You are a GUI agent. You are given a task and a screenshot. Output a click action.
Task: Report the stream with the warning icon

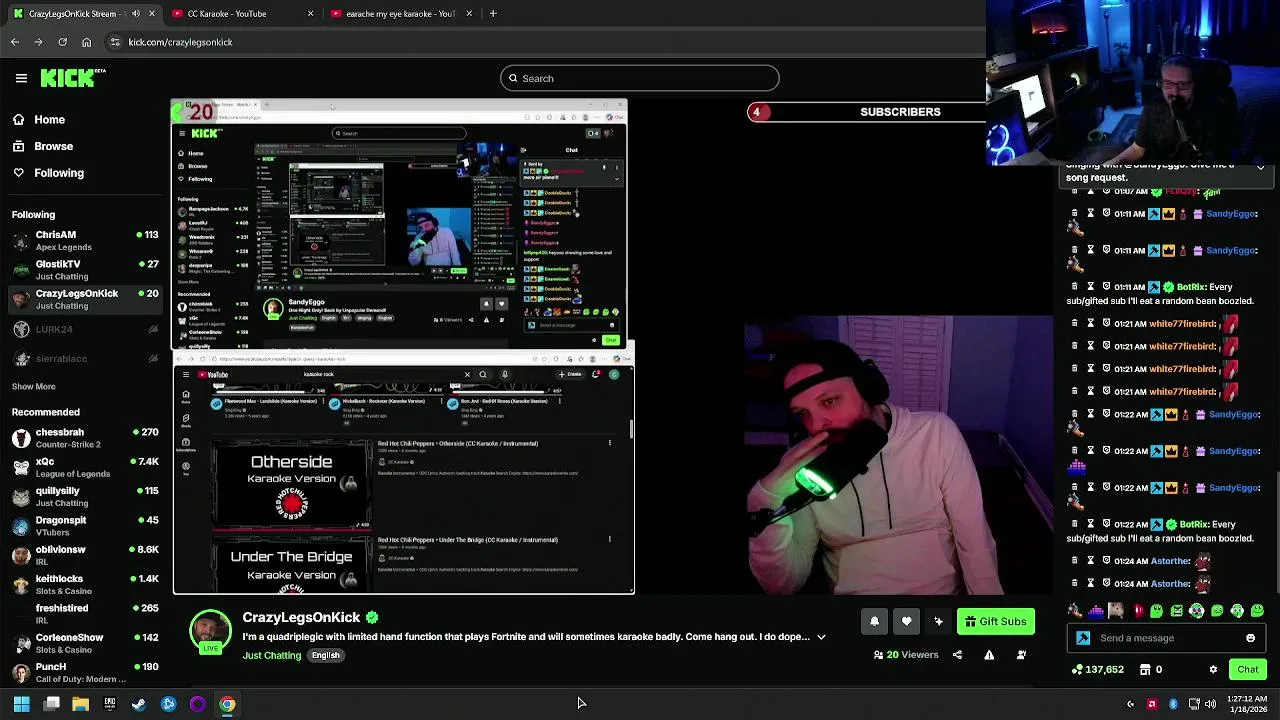pyautogui.click(x=989, y=655)
